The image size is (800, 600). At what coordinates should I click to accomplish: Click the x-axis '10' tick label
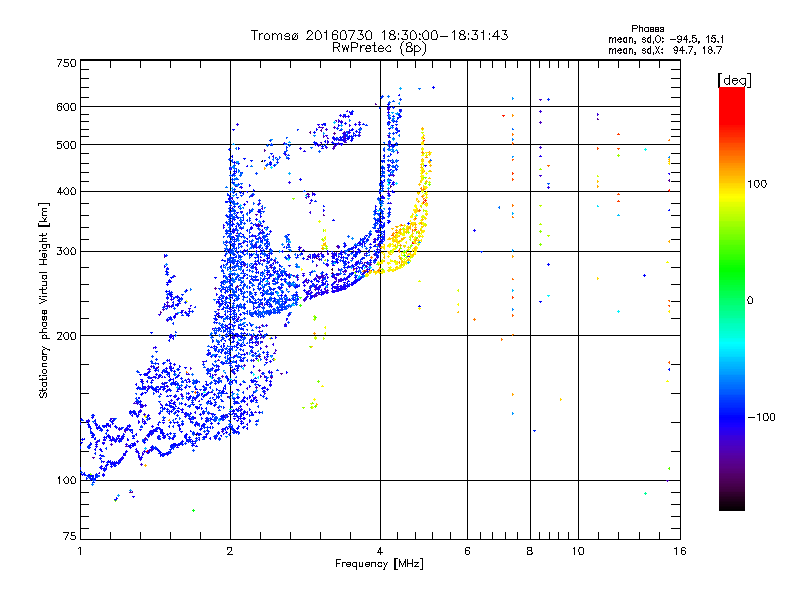(578, 551)
